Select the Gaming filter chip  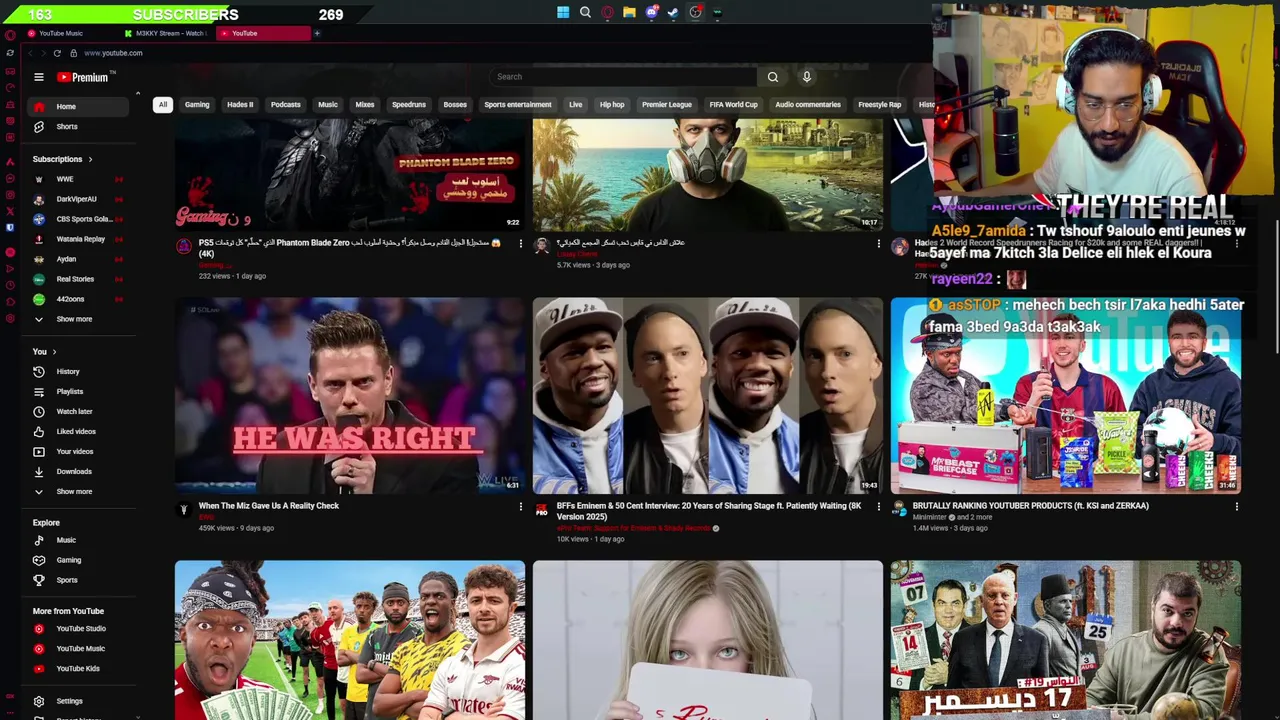197,104
